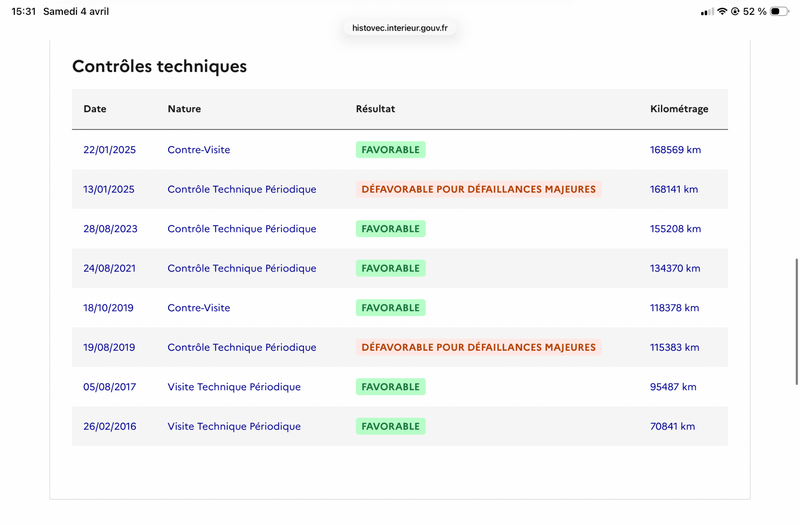Select the 70841 km mileage value
800x525 pixels.
tap(672, 426)
